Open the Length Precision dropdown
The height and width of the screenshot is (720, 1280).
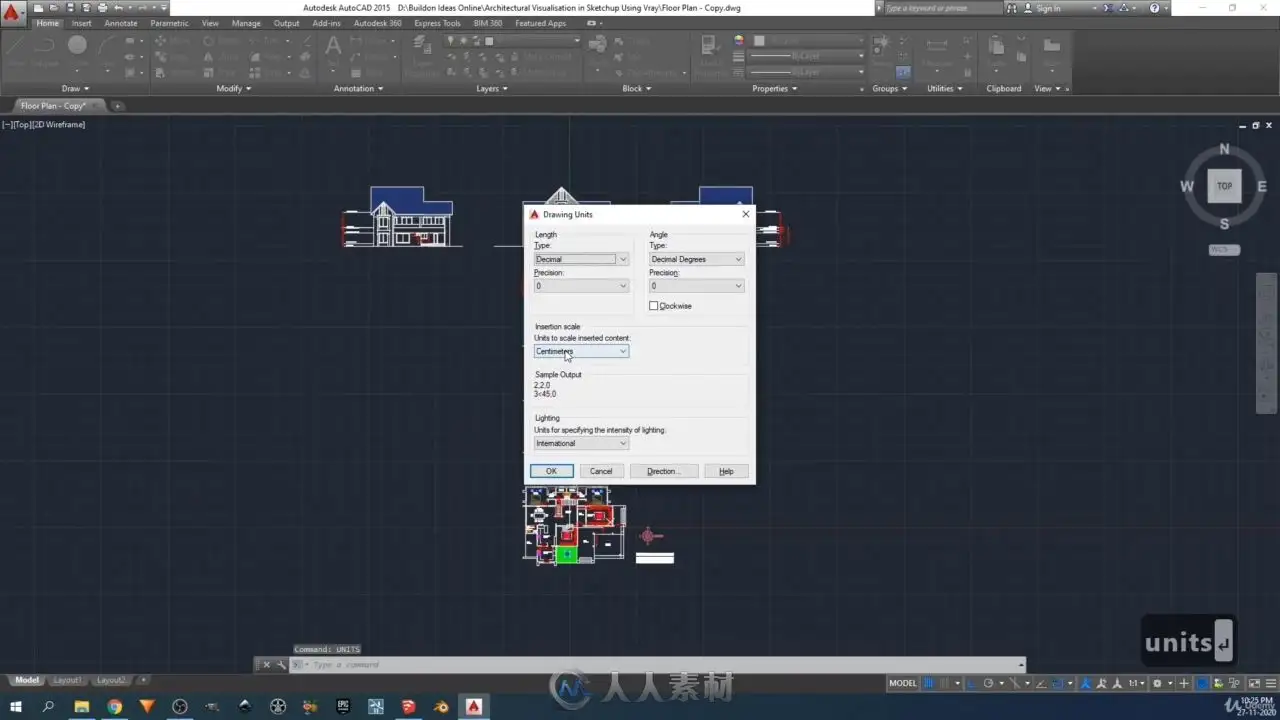tap(581, 286)
